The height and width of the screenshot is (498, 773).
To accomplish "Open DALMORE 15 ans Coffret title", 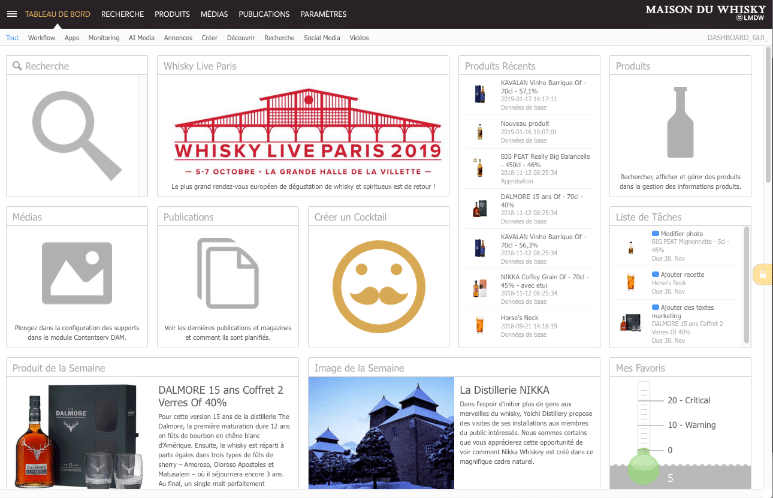I will click(x=221, y=396).
